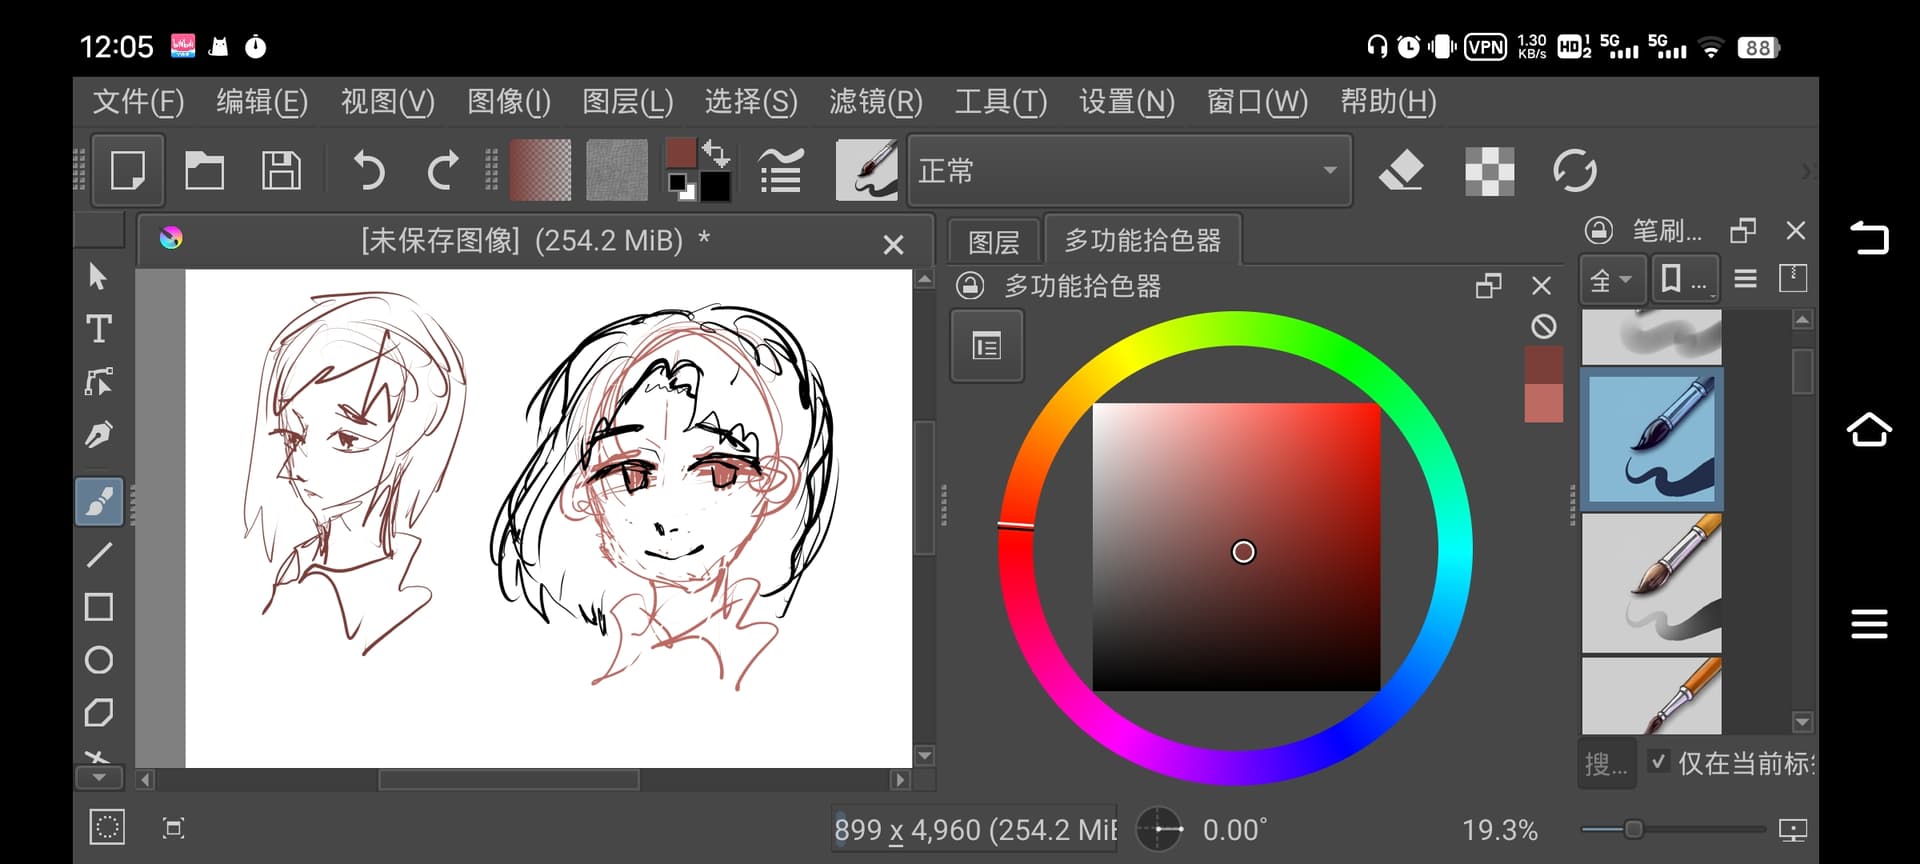Go back with the Android back button
Screen dimensions: 1920x864
tap(1868, 238)
